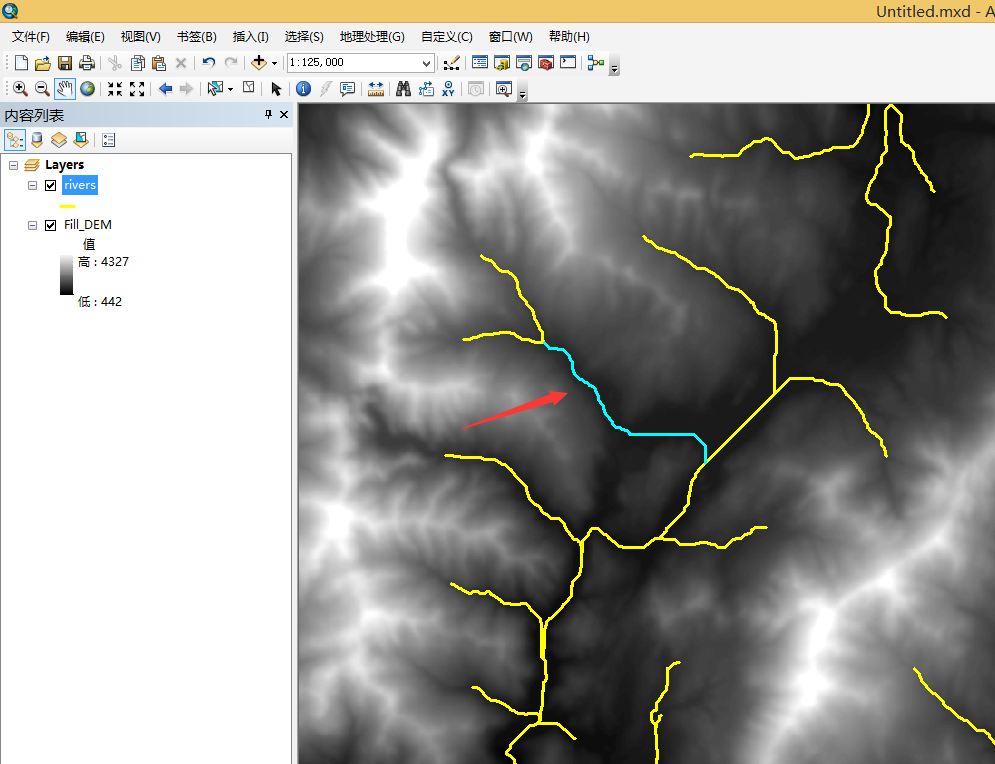Screen dimensions: 995x764
Task: Click the Add Data plus icon
Action: [259, 63]
